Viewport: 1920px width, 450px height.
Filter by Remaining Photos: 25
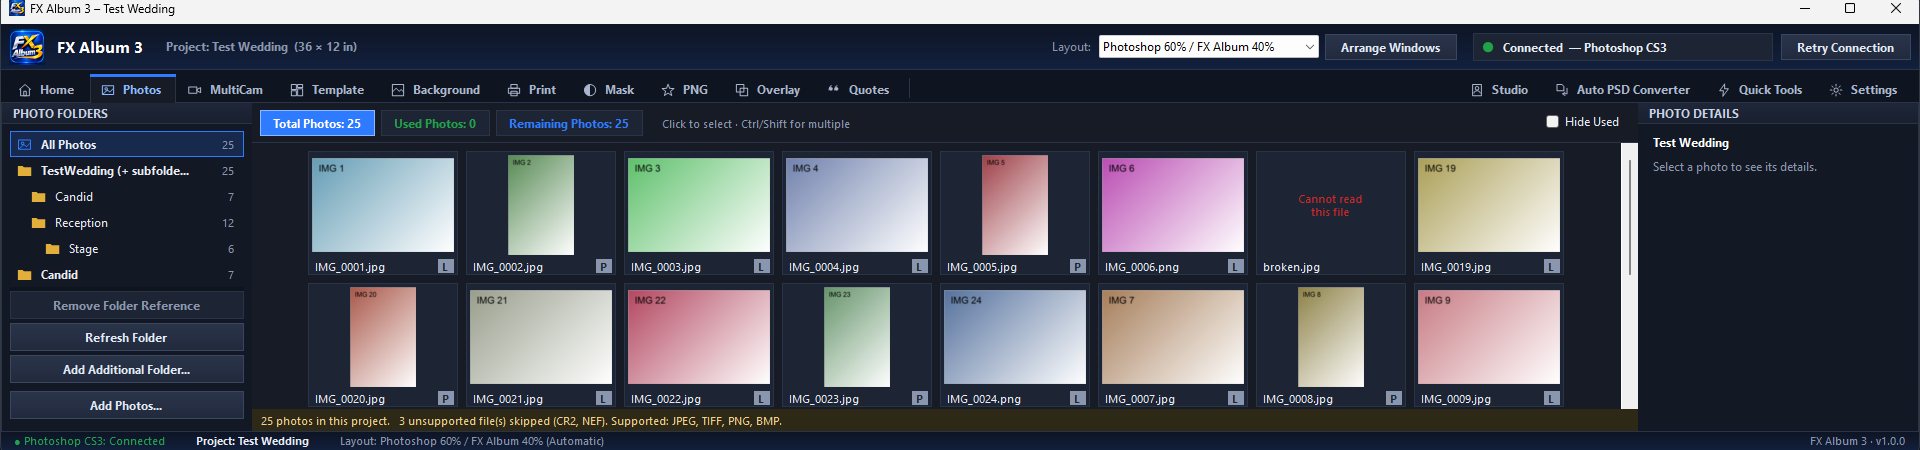click(569, 124)
